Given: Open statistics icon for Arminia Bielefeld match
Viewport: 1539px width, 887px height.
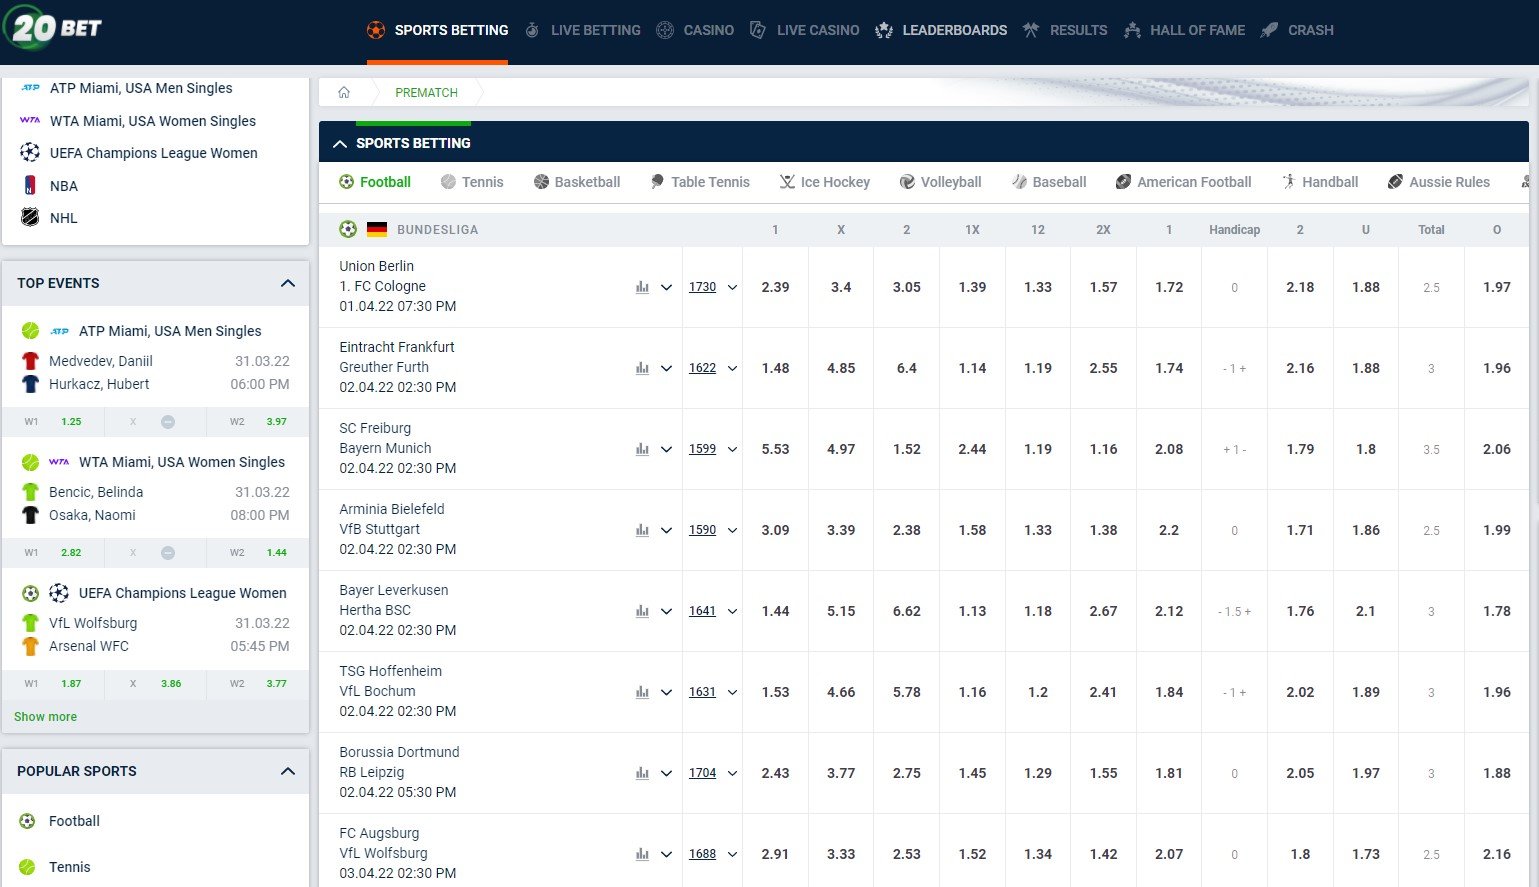Looking at the screenshot, I should point(642,530).
